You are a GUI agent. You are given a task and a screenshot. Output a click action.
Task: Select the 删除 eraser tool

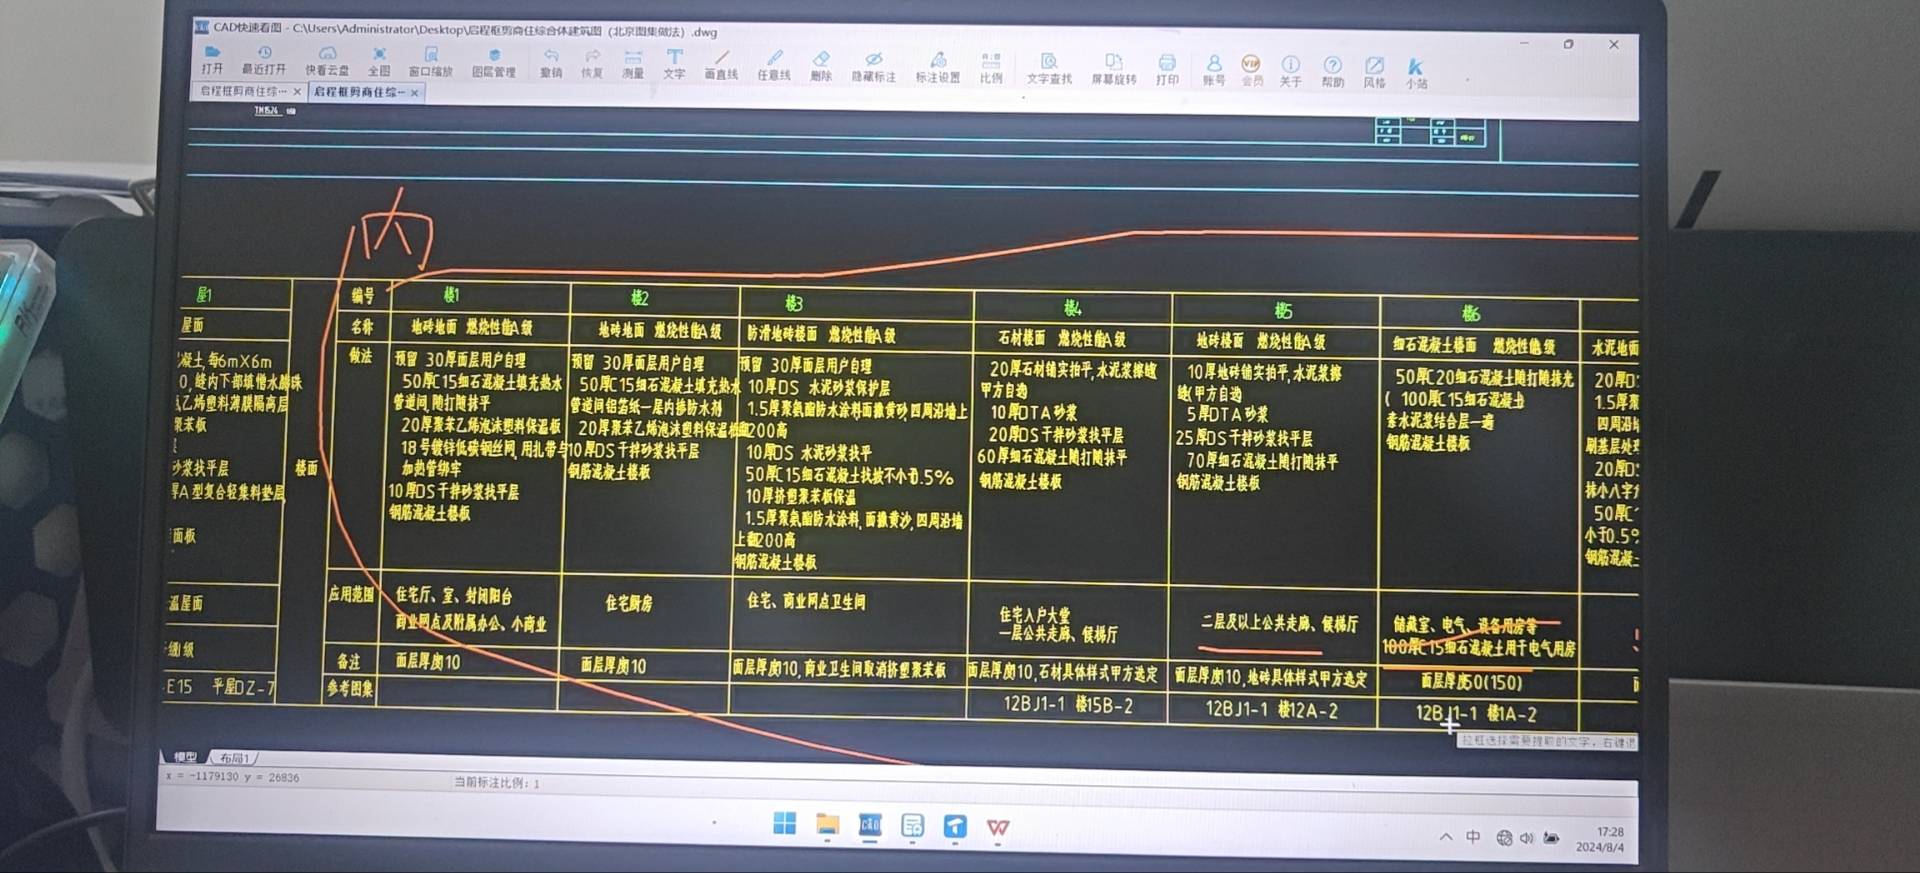point(821,67)
